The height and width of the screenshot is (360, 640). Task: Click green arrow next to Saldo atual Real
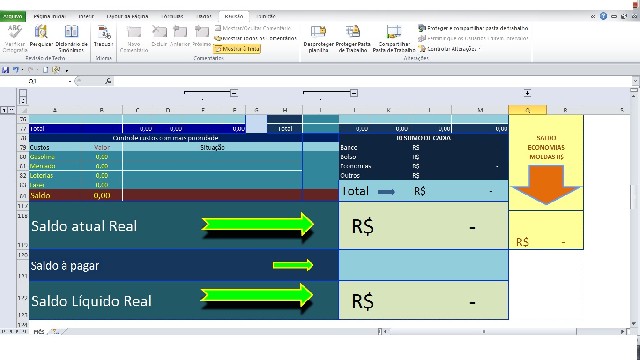258,224
